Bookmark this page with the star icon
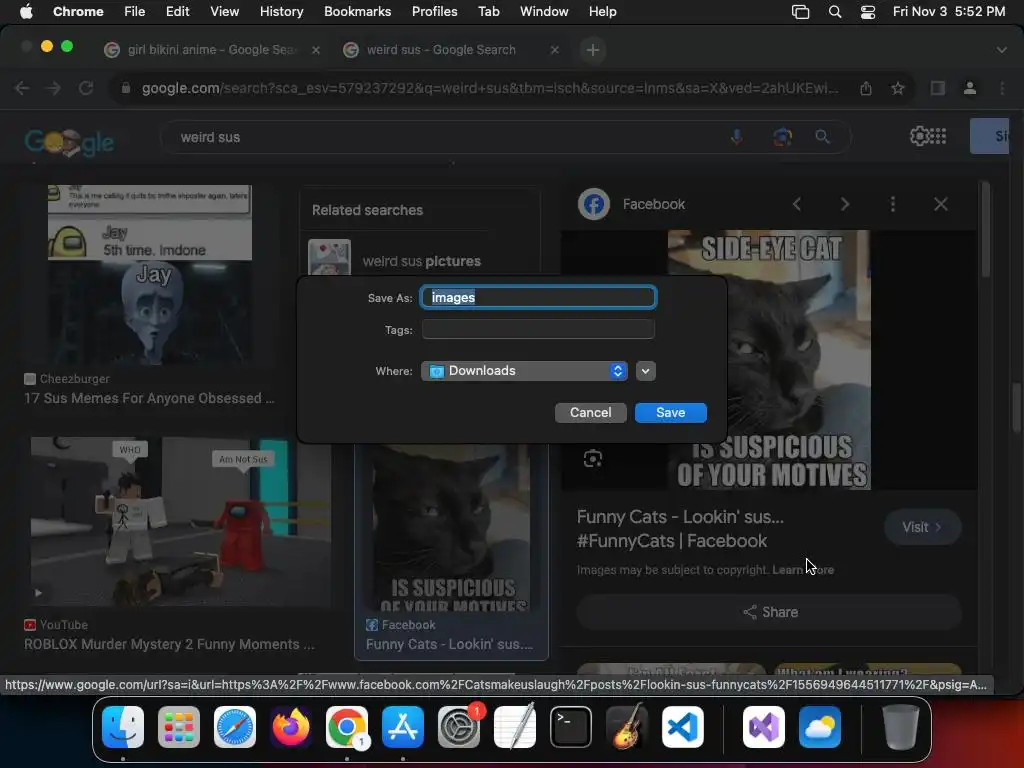 [x=898, y=88]
